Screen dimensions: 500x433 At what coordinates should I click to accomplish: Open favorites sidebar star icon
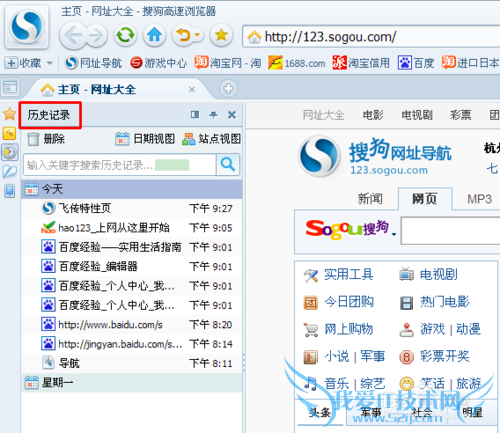point(9,114)
